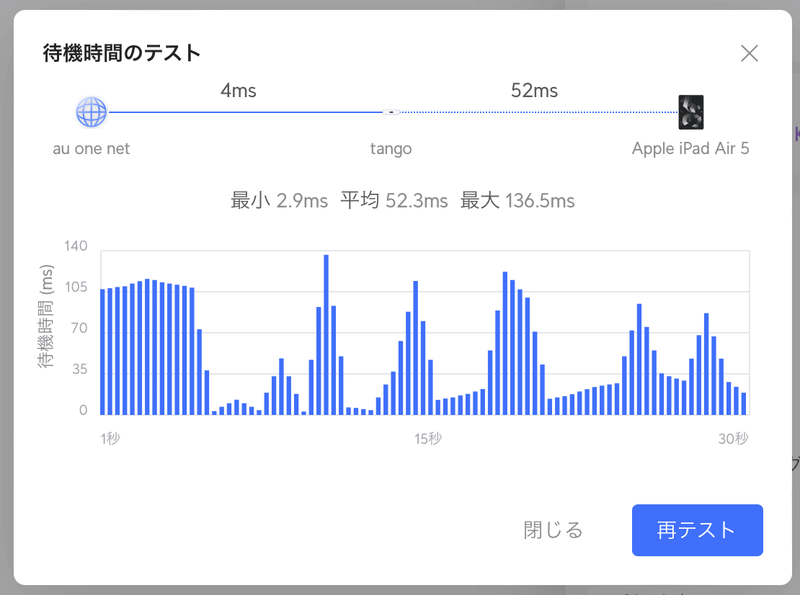
Task: Click the 1秒 x-axis label
Action: click(110, 438)
